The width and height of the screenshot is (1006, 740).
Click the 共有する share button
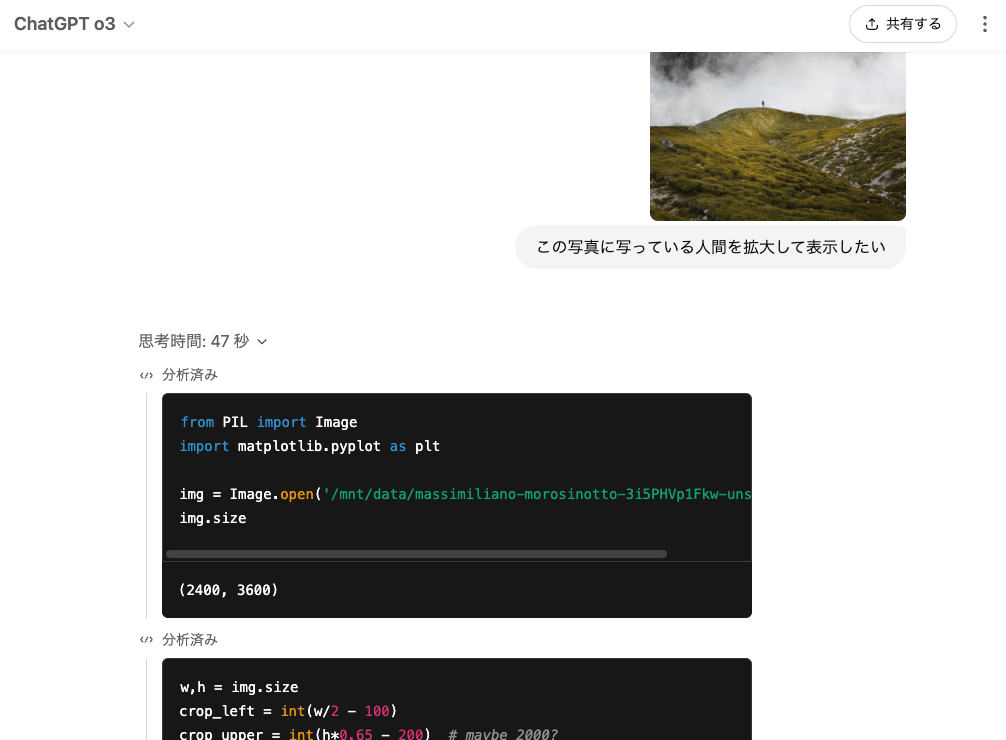click(902, 24)
